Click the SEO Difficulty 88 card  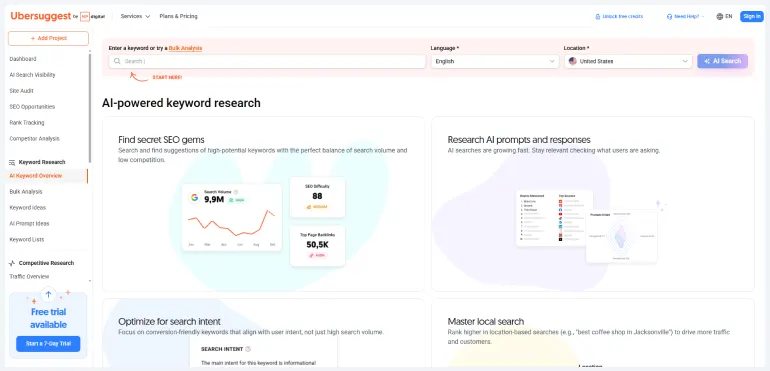pyautogui.click(x=317, y=197)
